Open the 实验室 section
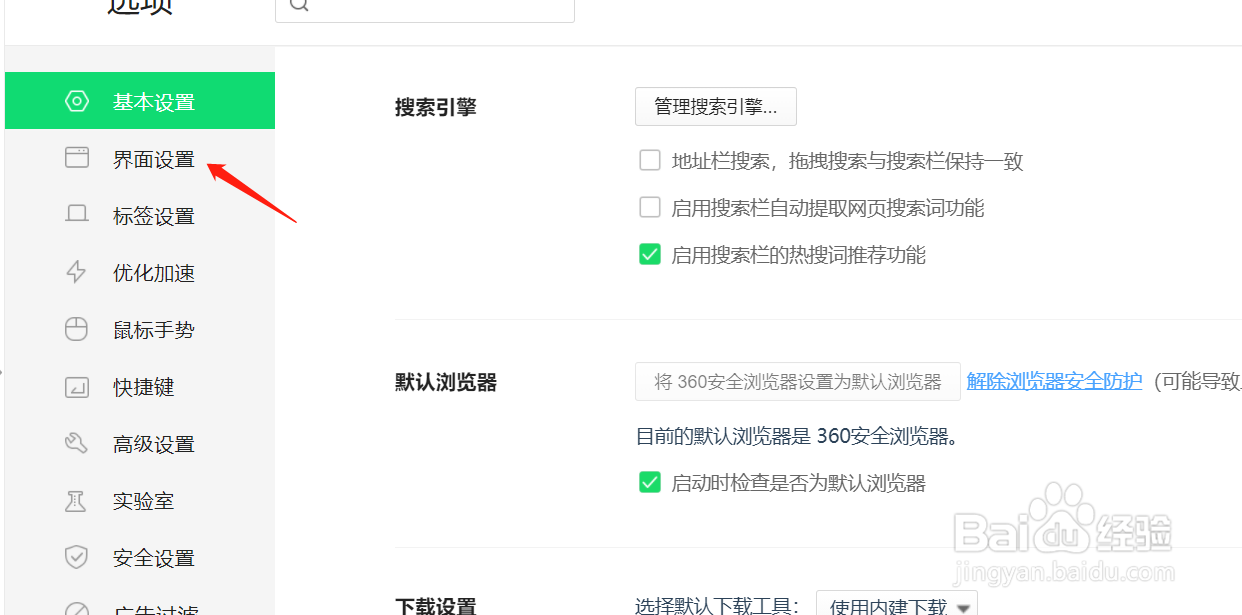Image resolution: width=1242 pixels, height=615 pixels. coord(140,500)
